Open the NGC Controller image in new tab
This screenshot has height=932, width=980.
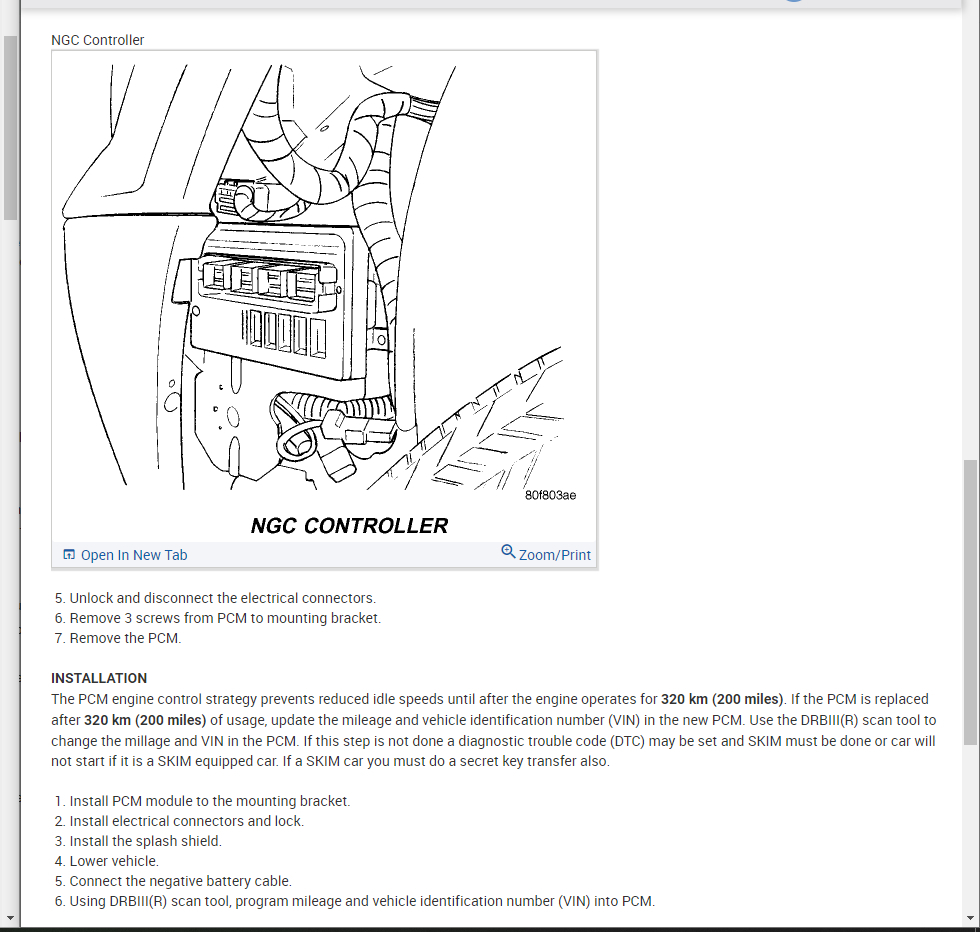click(125, 555)
